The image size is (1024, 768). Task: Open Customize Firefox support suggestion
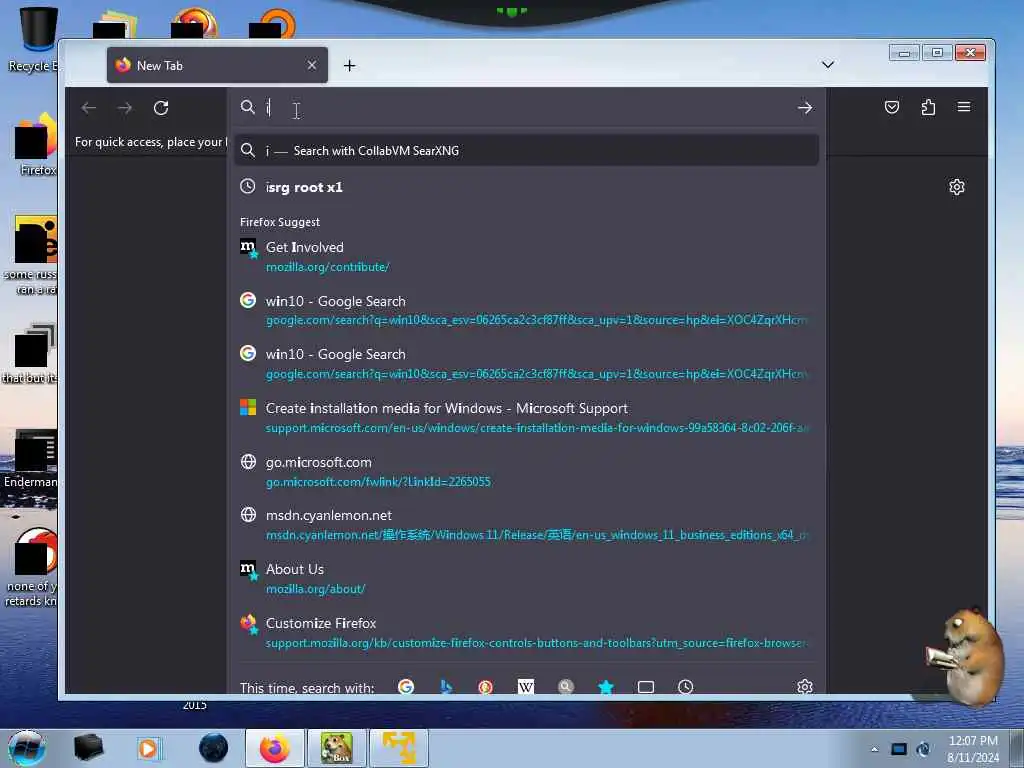[526, 633]
